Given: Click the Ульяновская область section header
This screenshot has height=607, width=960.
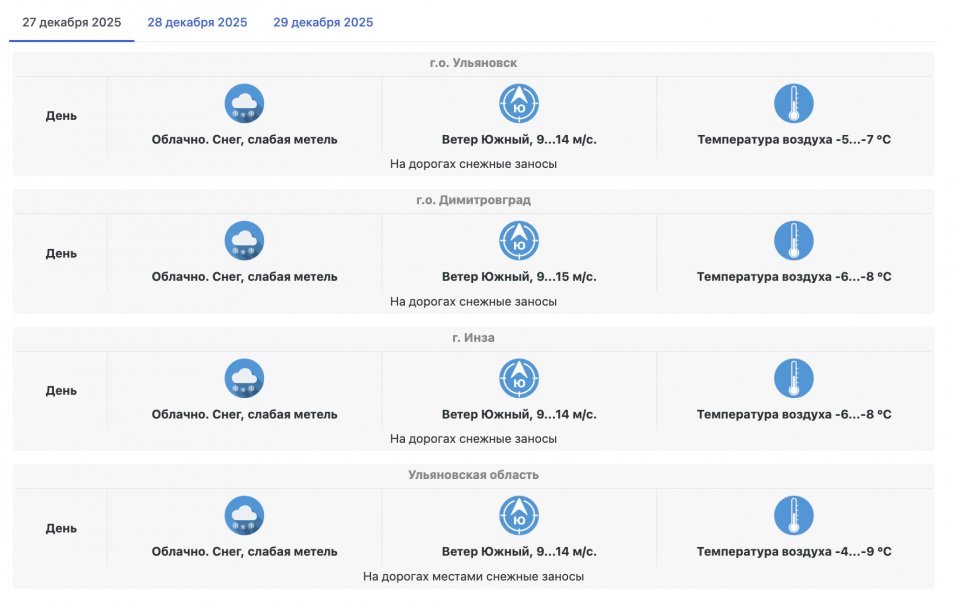Looking at the screenshot, I should 473,475.
